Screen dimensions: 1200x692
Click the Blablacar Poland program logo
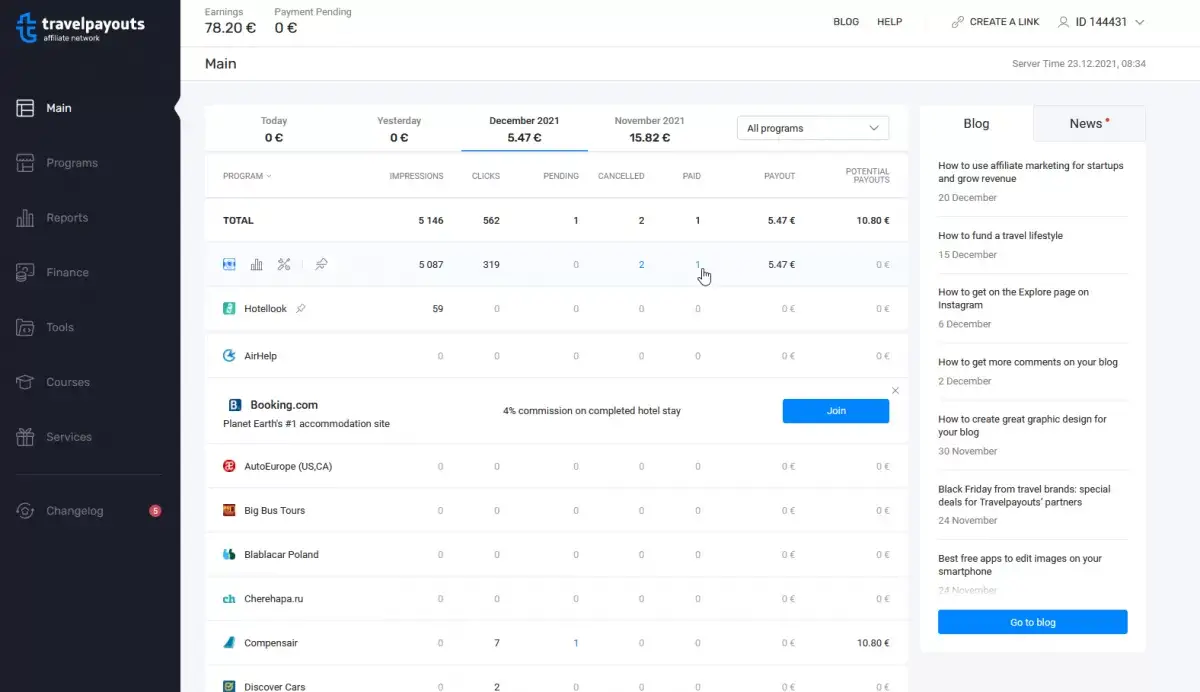[x=229, y=554]
